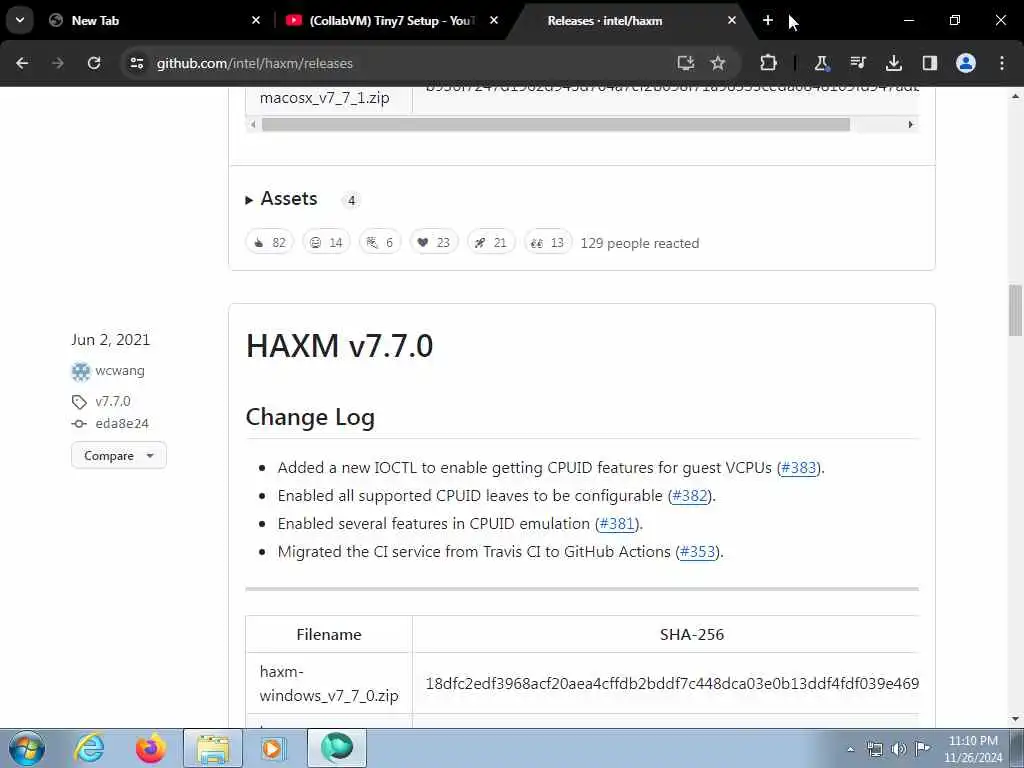
Task: Close the YouTube Tiny7 Setup tab
Action: (494, 21)
